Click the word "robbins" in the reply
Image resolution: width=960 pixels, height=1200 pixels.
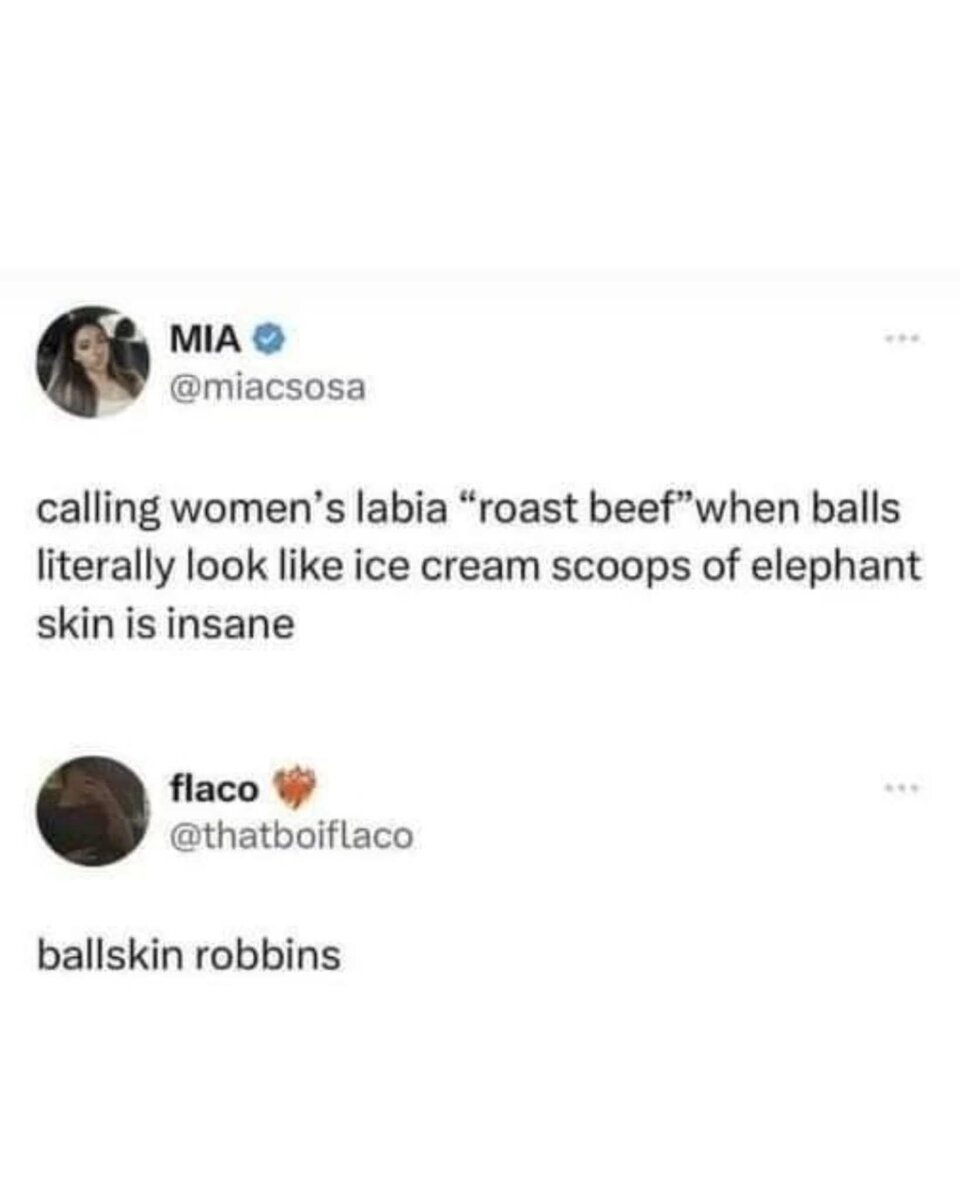click(x=266, y=956)
